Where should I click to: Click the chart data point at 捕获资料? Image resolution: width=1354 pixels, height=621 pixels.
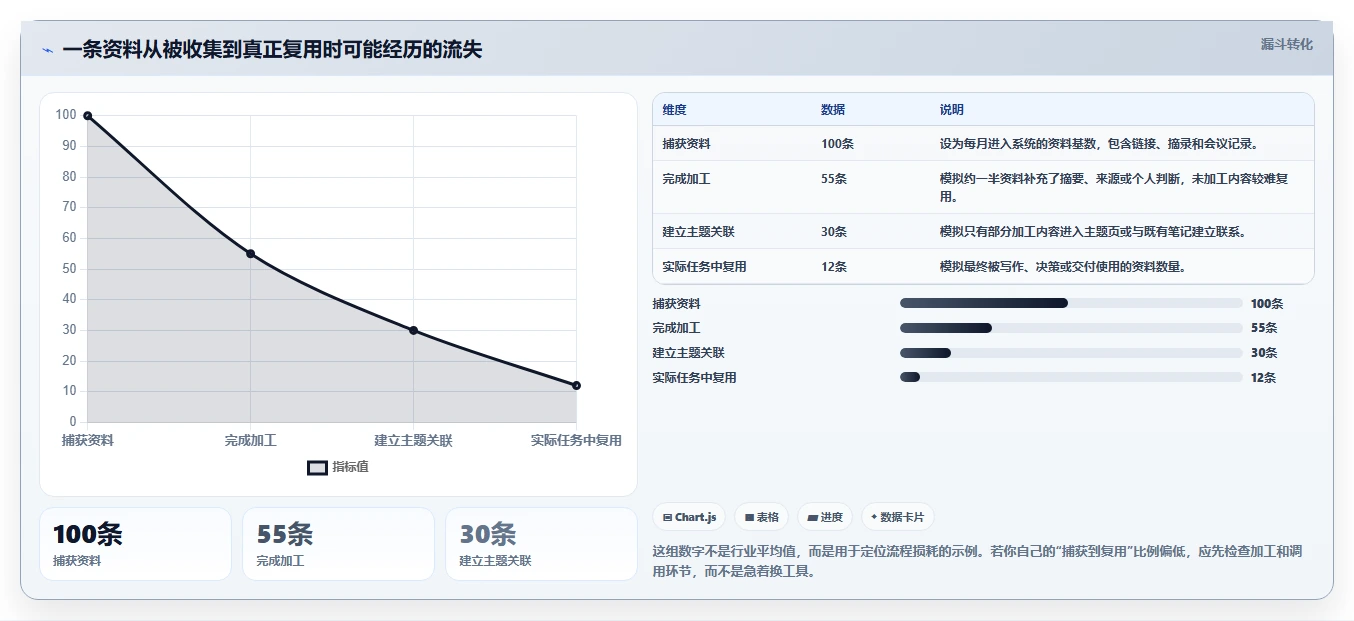[x=88, y=116]
